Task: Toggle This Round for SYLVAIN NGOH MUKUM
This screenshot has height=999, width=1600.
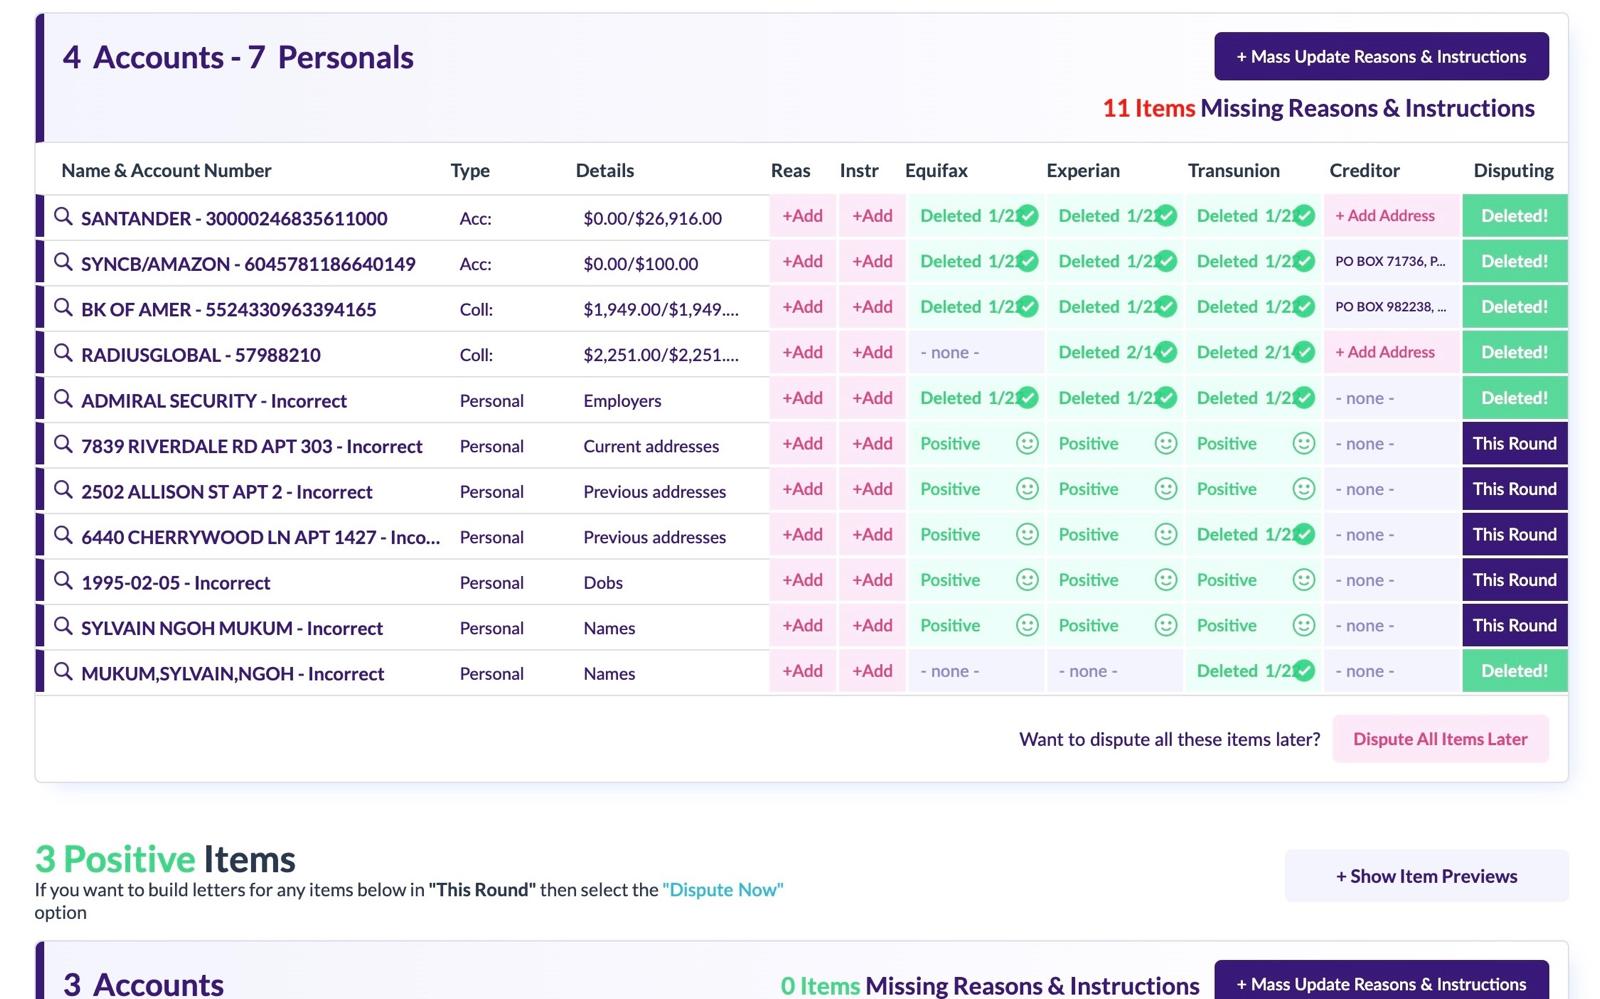Action: pyautogui.click(x=1514, y=626)
